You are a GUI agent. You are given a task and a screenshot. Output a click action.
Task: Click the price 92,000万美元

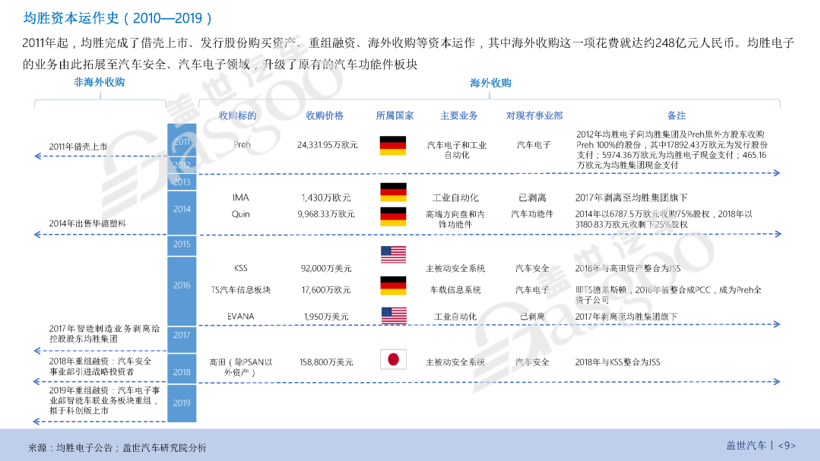[326, 268]
